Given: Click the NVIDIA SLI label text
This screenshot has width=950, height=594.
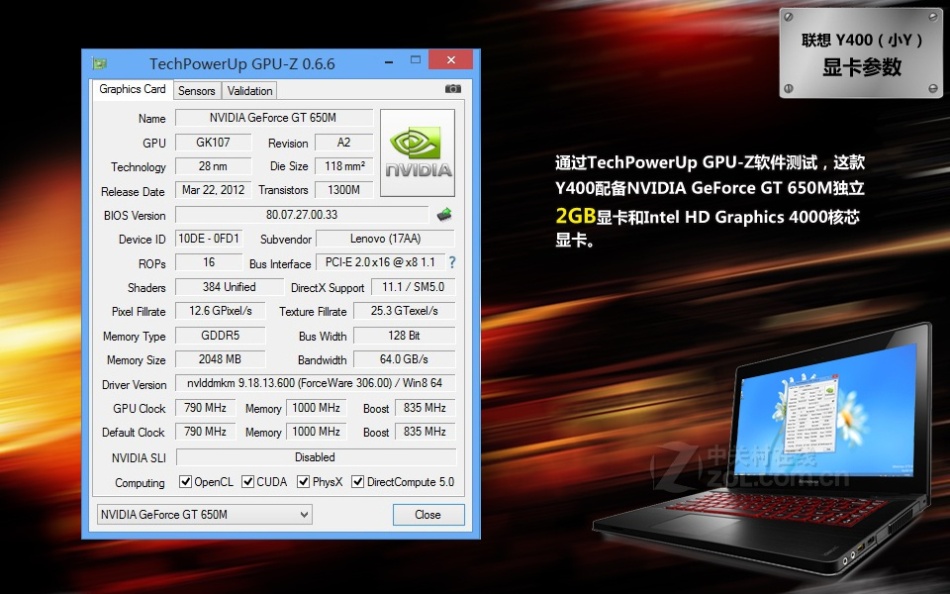Looking at the screenshot, I should pyautogui.click(x=138, y=458).
